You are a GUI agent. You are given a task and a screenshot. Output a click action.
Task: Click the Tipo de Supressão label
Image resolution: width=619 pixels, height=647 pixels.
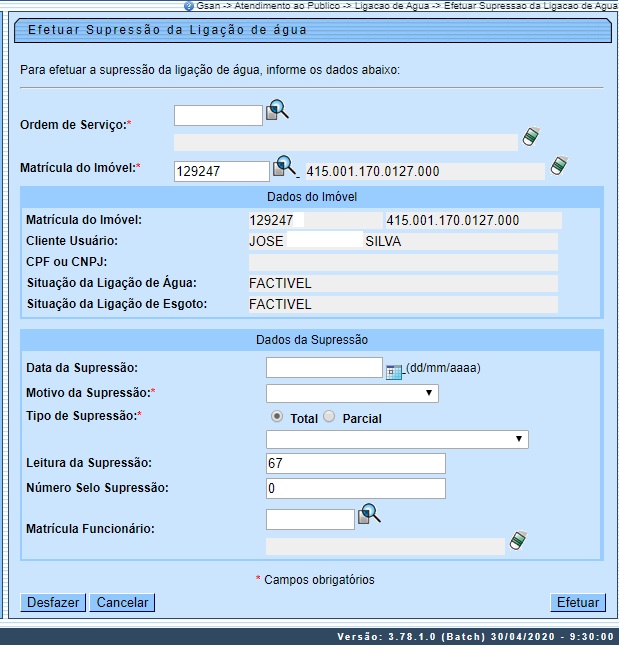pyautogui.click(x=84, y=416)
